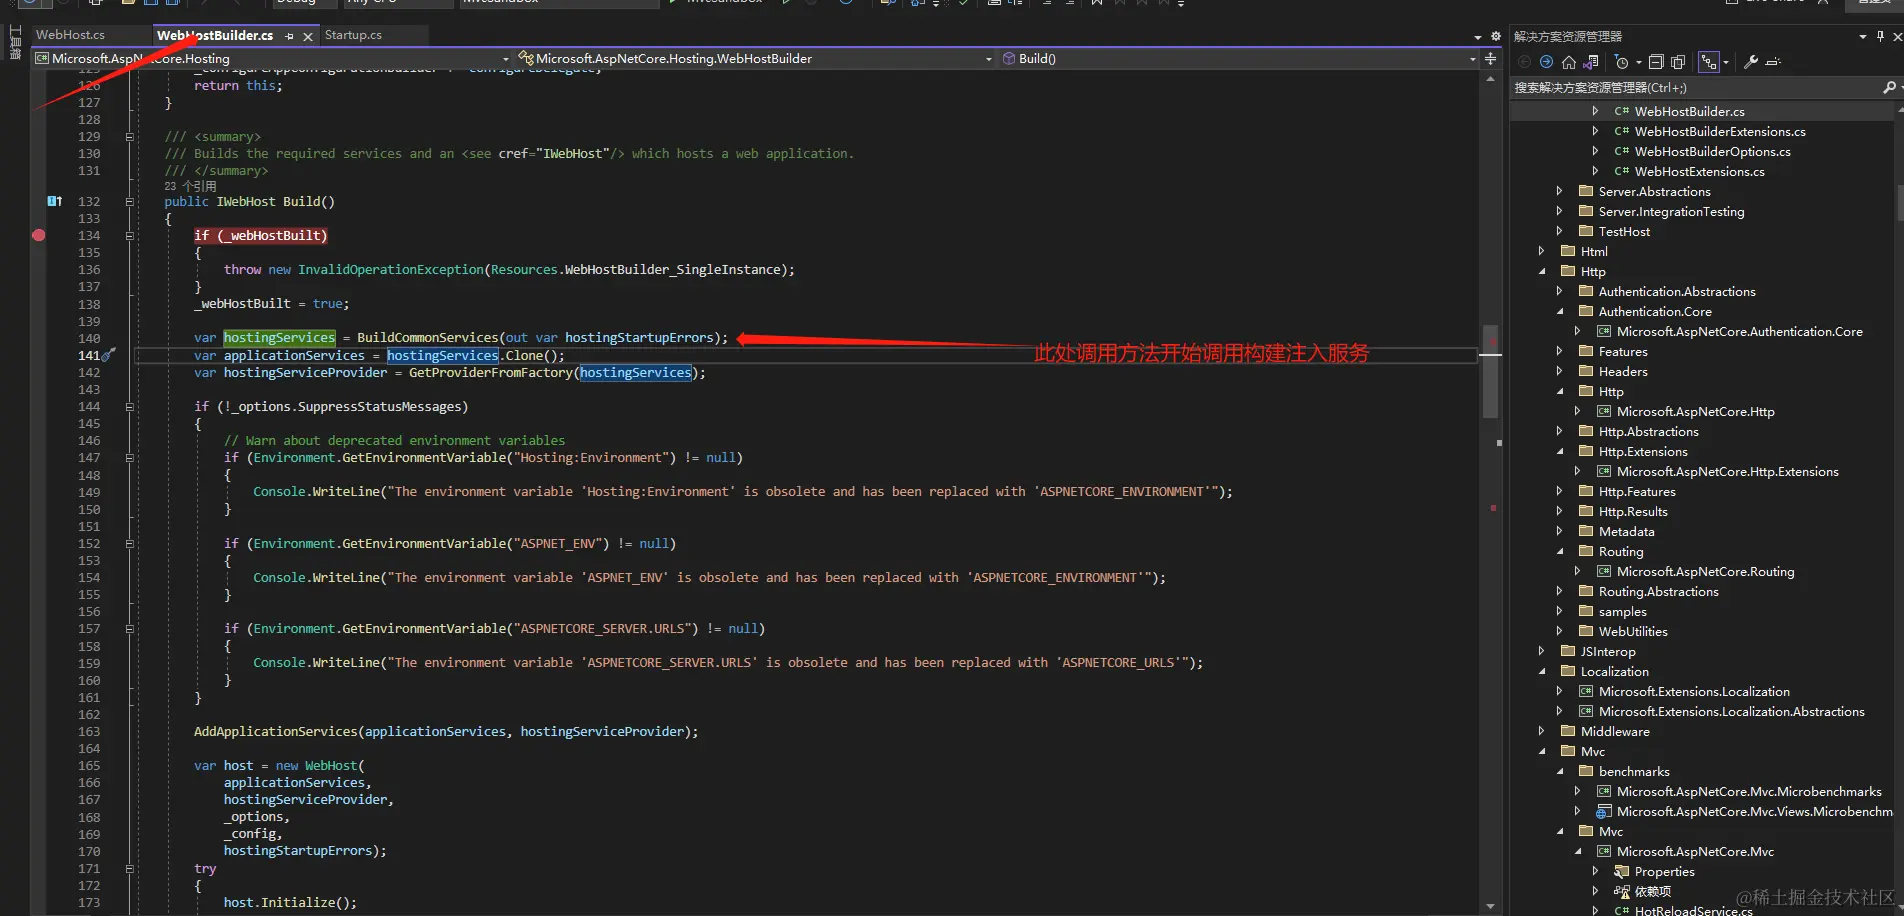Collapse the summary comment block at line 129
This screenshot has width=1904, height=916.
coord(130,136)
